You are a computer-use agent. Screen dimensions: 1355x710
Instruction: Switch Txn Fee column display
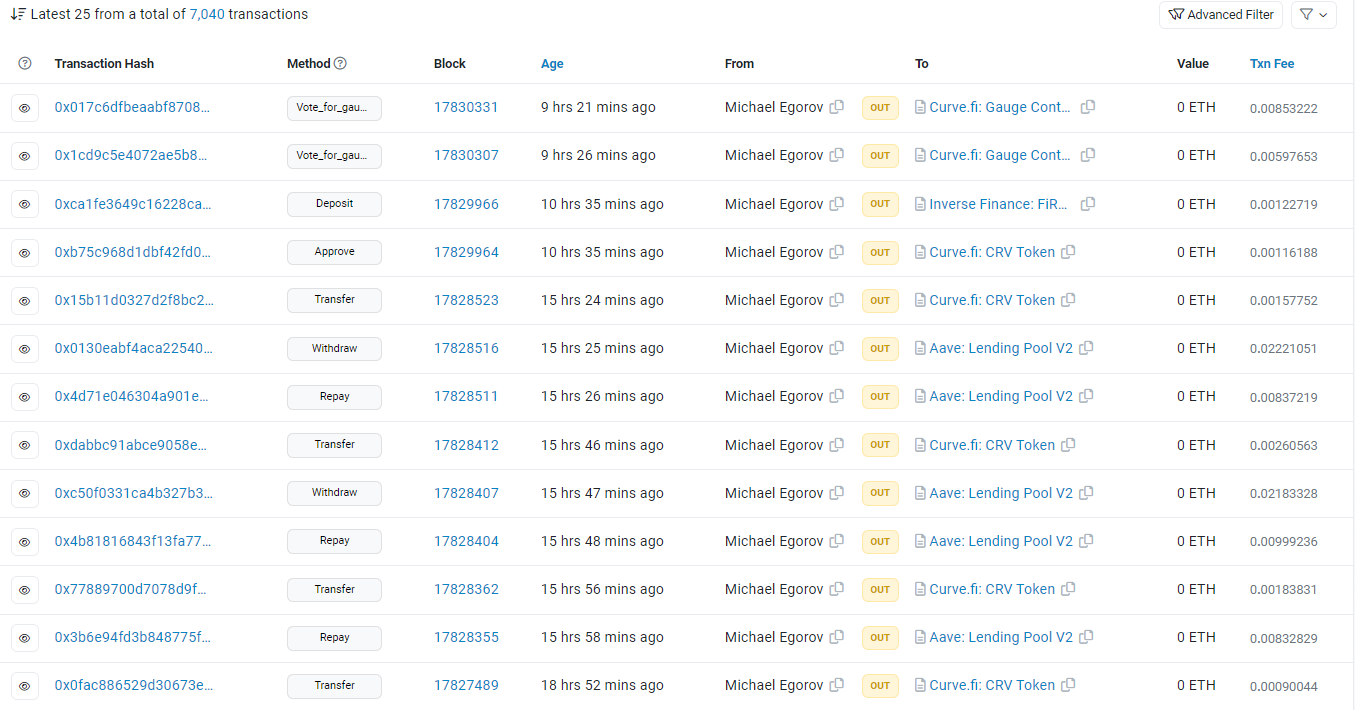pos(1272,63)
